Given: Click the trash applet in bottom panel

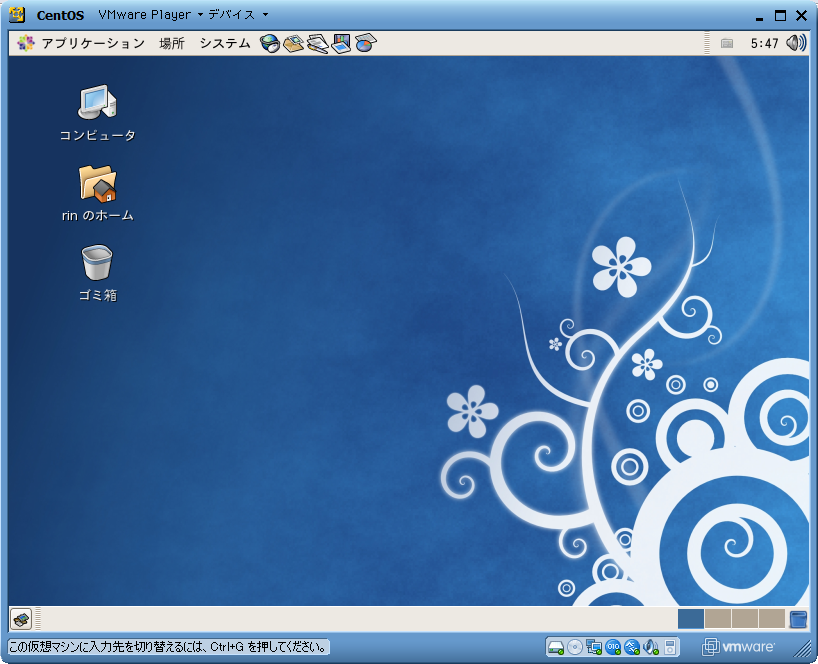Looking at the screenshot, I should pyautogui.click(x=798, y=619).
